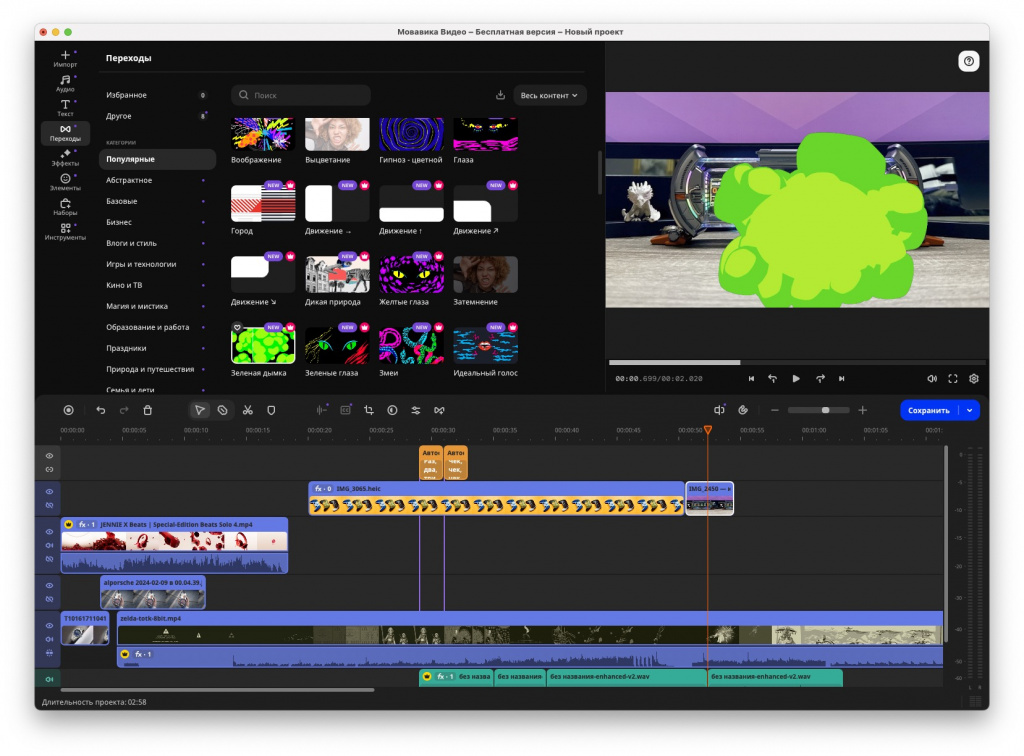Click the download icon beside the search field
The height and width of the screenshot is (756, 1024).
(x=500, y=96)
